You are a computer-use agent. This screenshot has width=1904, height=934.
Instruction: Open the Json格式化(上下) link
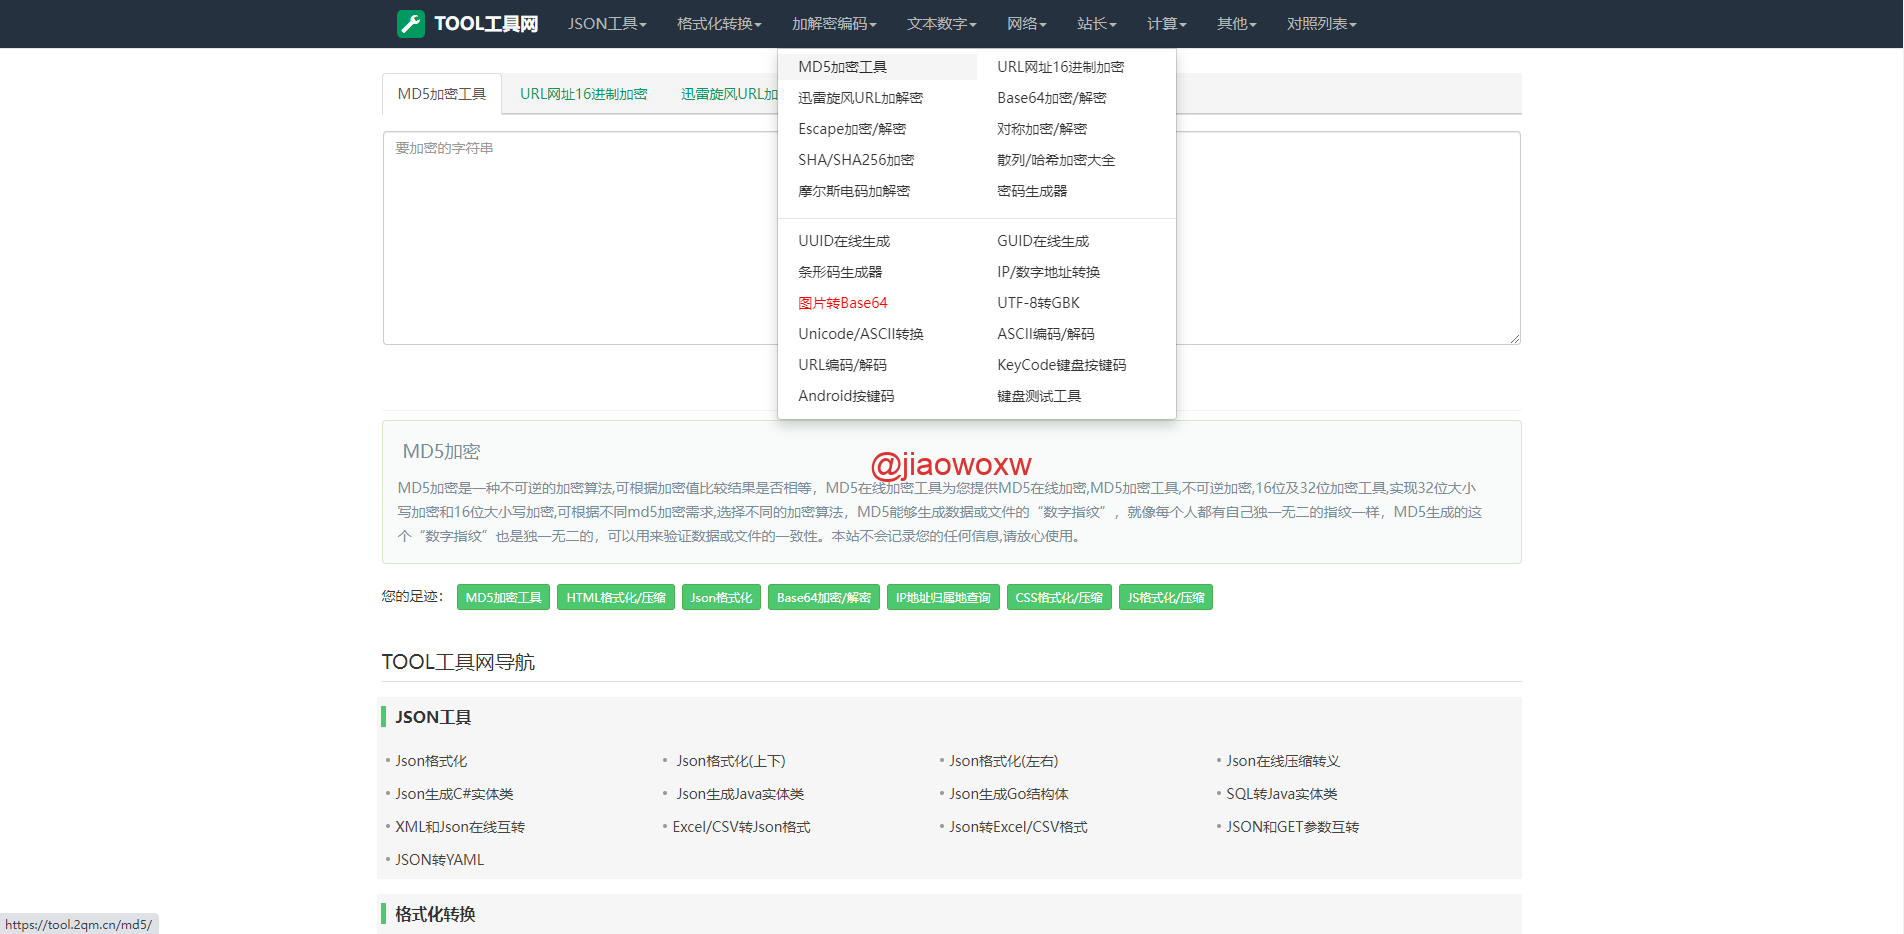click(x=731, y=761)
